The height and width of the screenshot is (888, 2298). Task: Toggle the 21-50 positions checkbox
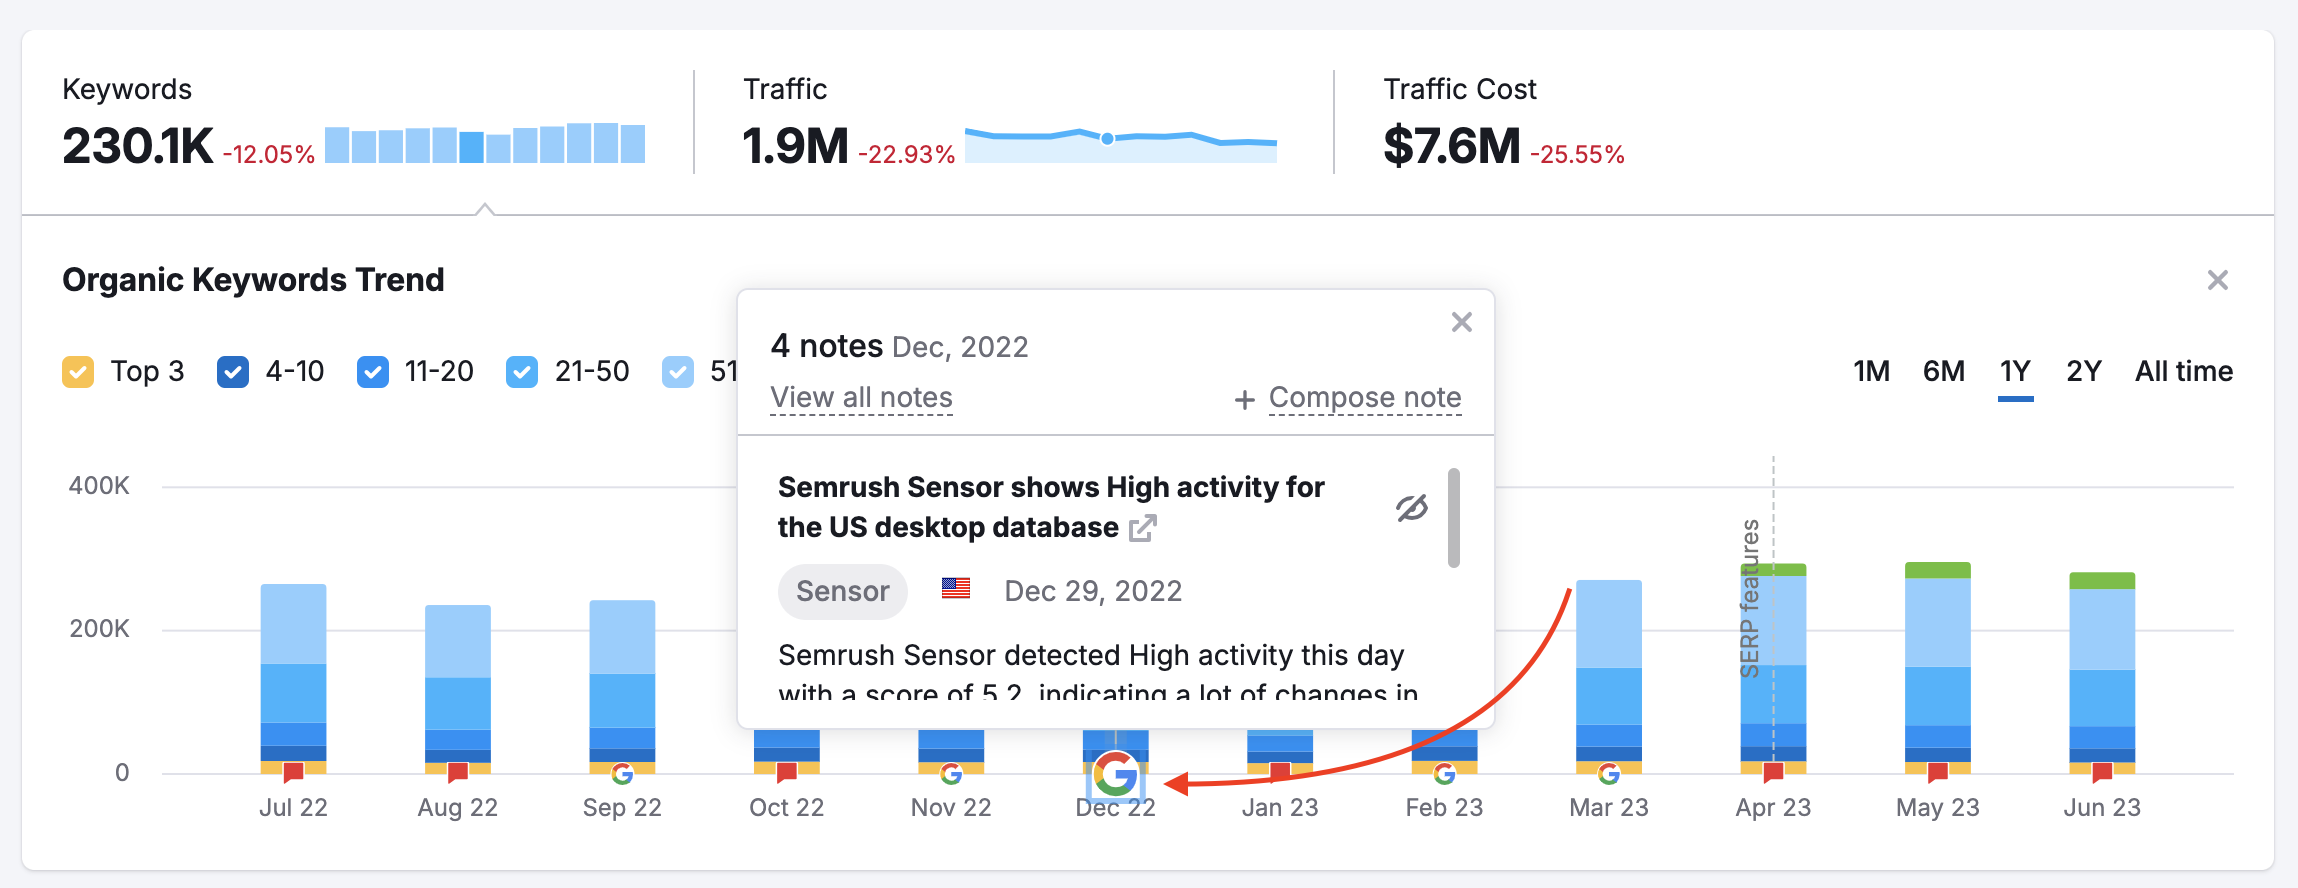[522, 372]
